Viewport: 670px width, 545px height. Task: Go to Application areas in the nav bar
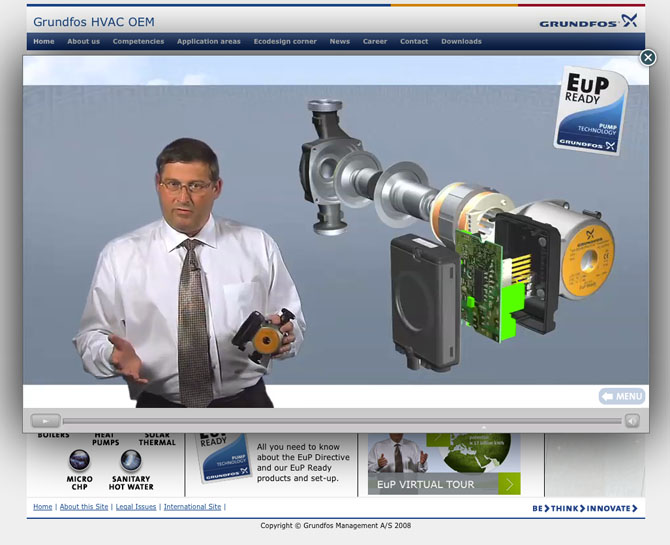pos(209,41)
